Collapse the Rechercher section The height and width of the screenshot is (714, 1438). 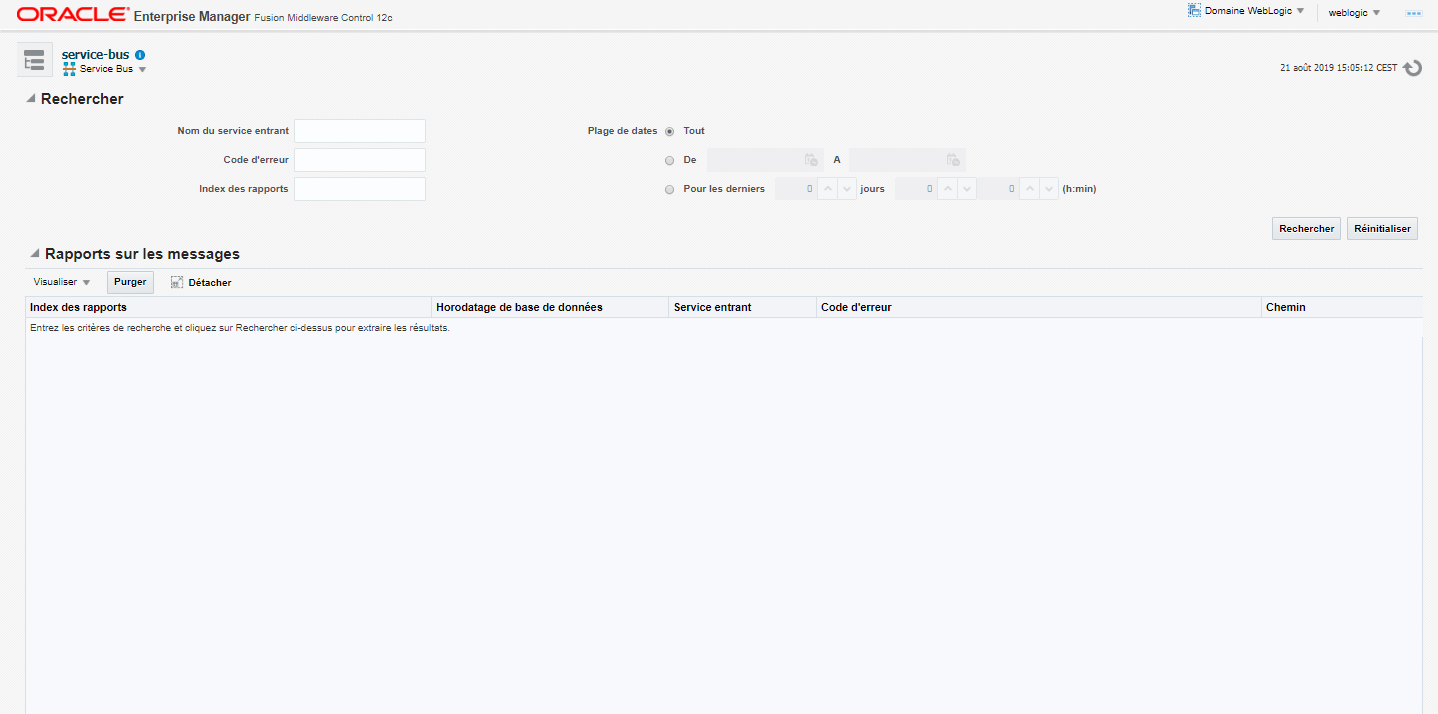coord(31,99)
